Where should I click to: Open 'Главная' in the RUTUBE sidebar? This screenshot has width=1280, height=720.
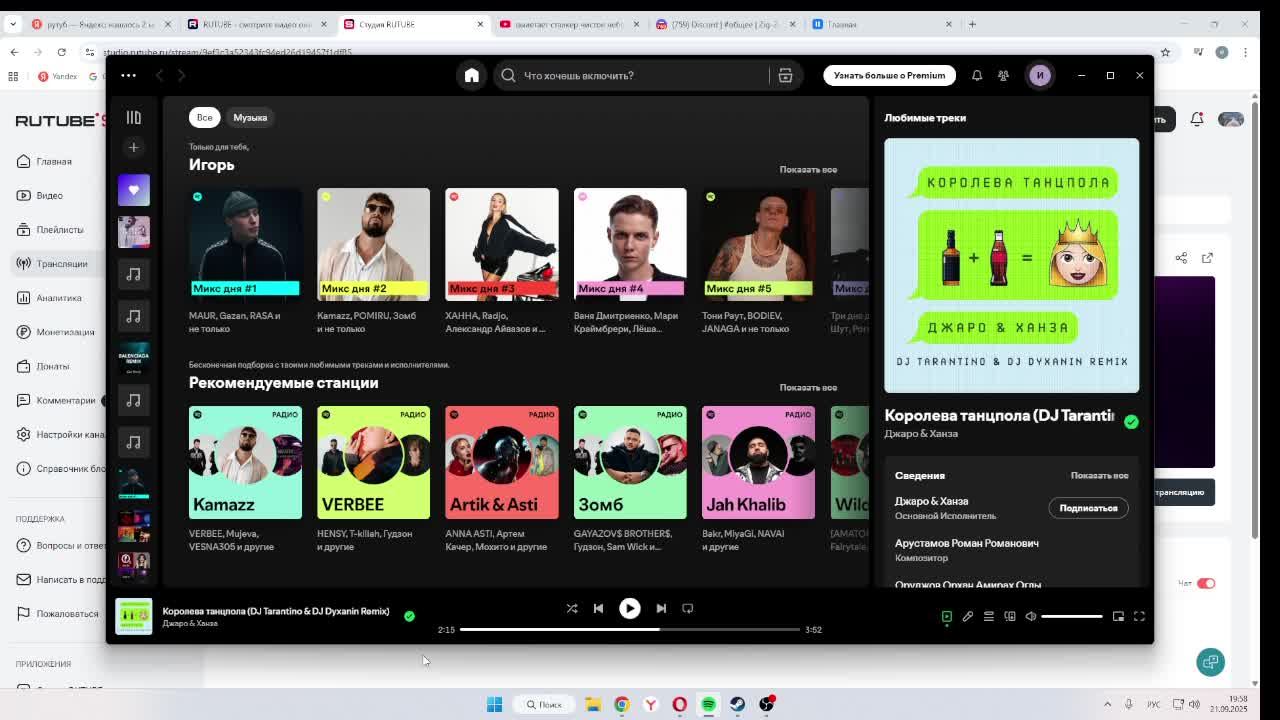point(54,161)
